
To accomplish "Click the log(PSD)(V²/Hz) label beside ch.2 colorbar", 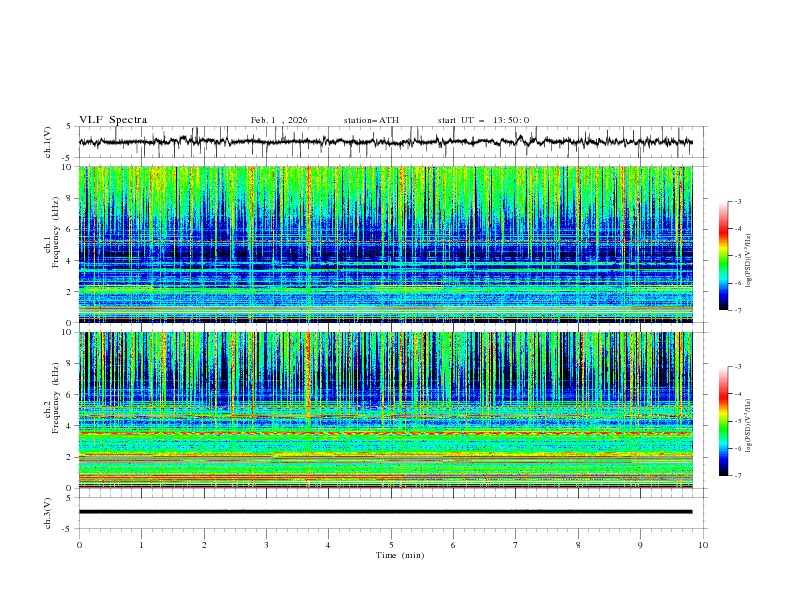I will [x=749, y=425].
